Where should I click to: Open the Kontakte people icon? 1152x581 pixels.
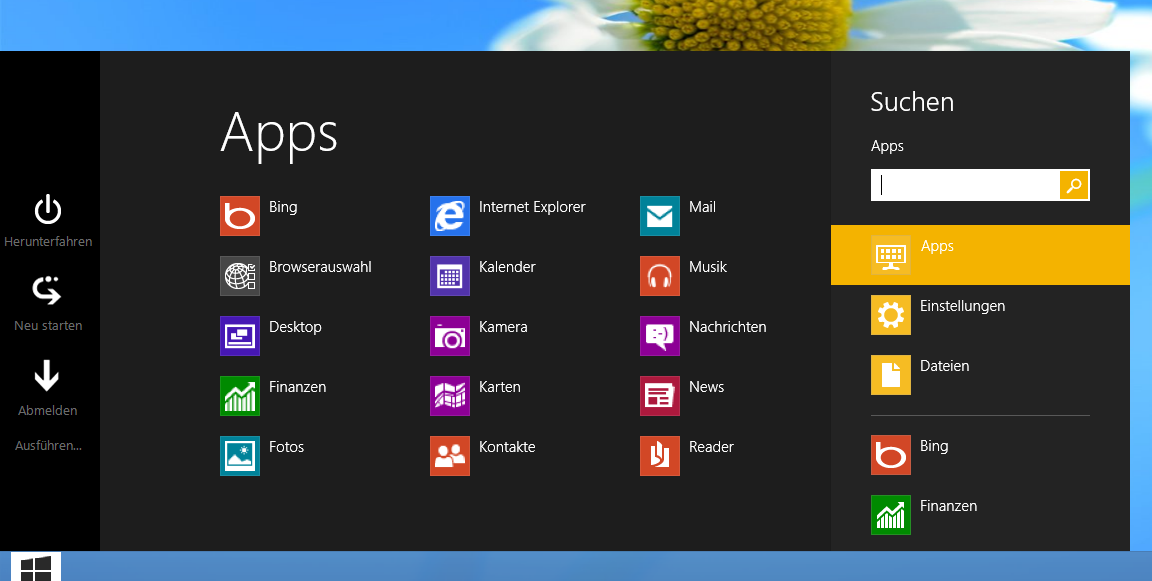tap(450, 456)
